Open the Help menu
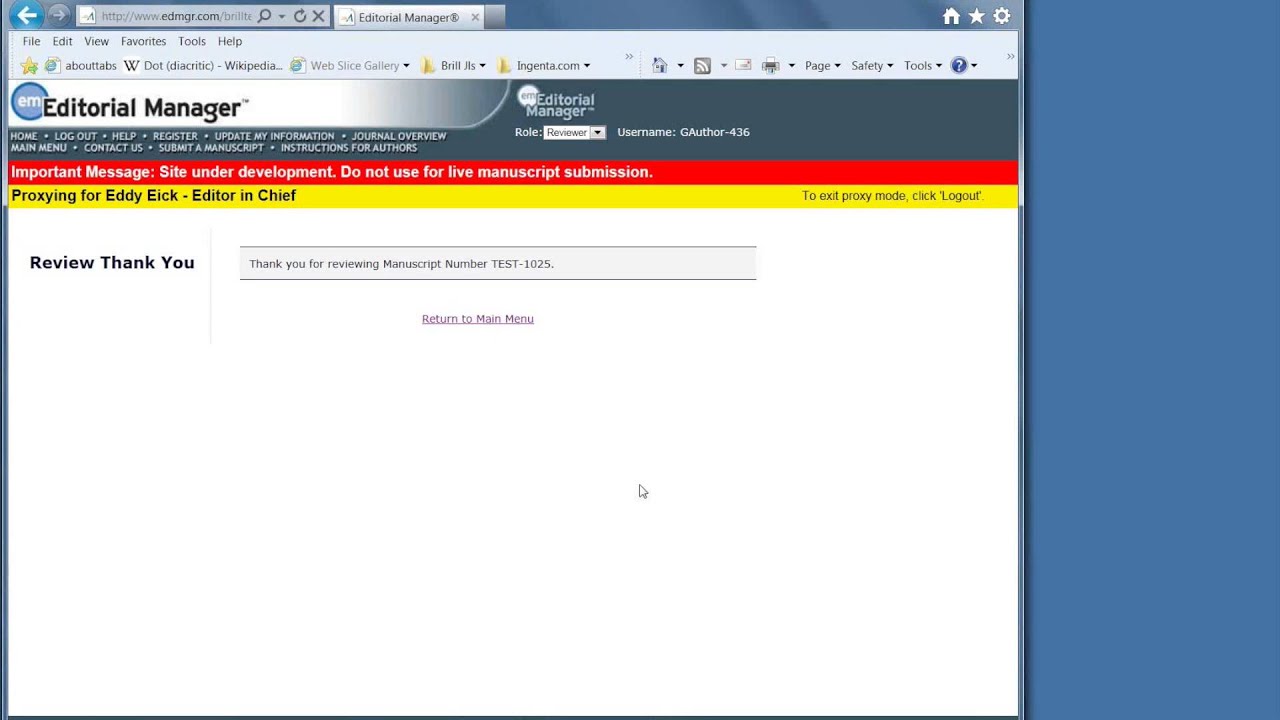Viewport: 1280px width, 720px height. click(230, 41)
